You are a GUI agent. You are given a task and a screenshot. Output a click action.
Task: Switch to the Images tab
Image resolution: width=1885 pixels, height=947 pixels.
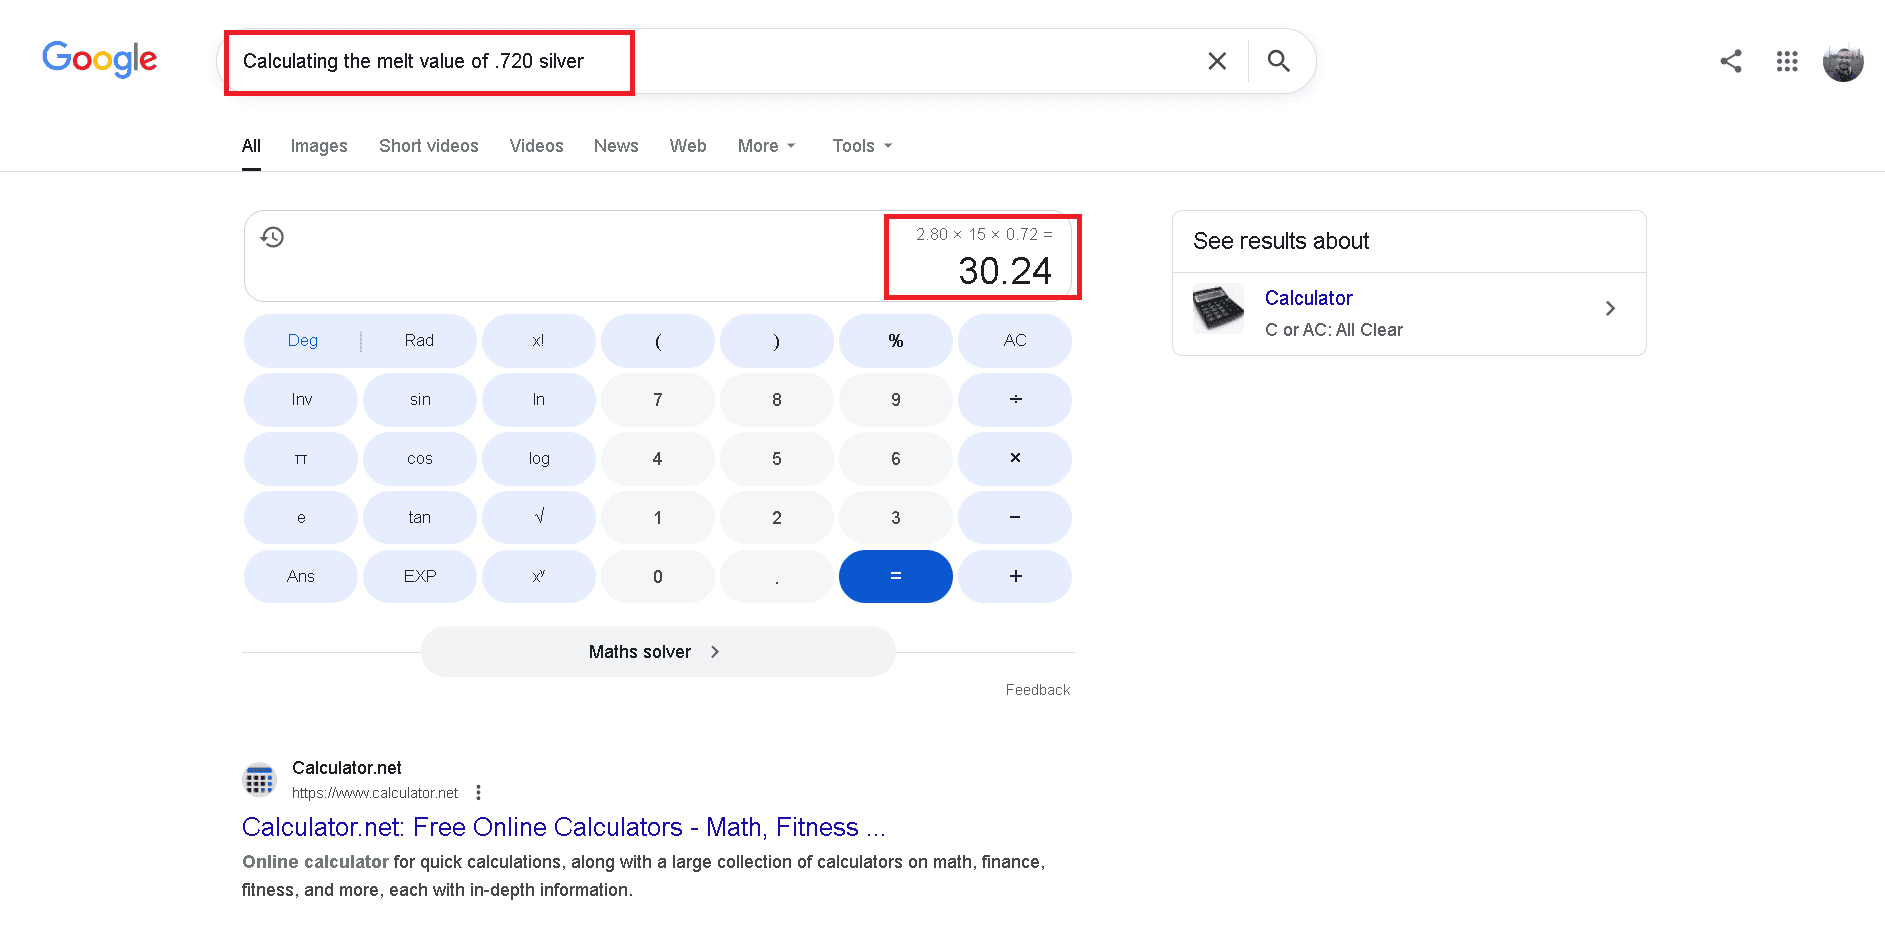(319, 146)
